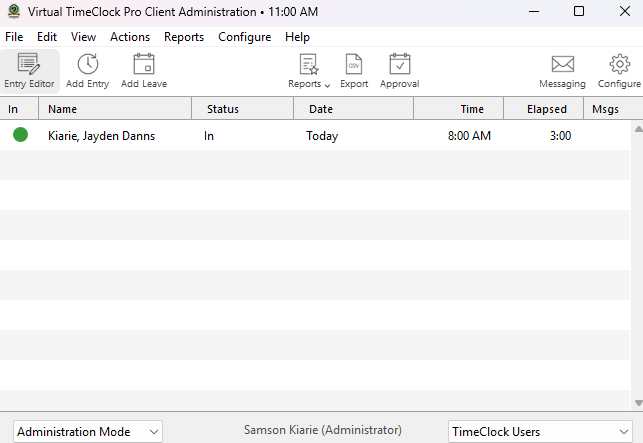Sort by the Msgs column header
This screenshot has width=643, height=443.
(613, 109)
